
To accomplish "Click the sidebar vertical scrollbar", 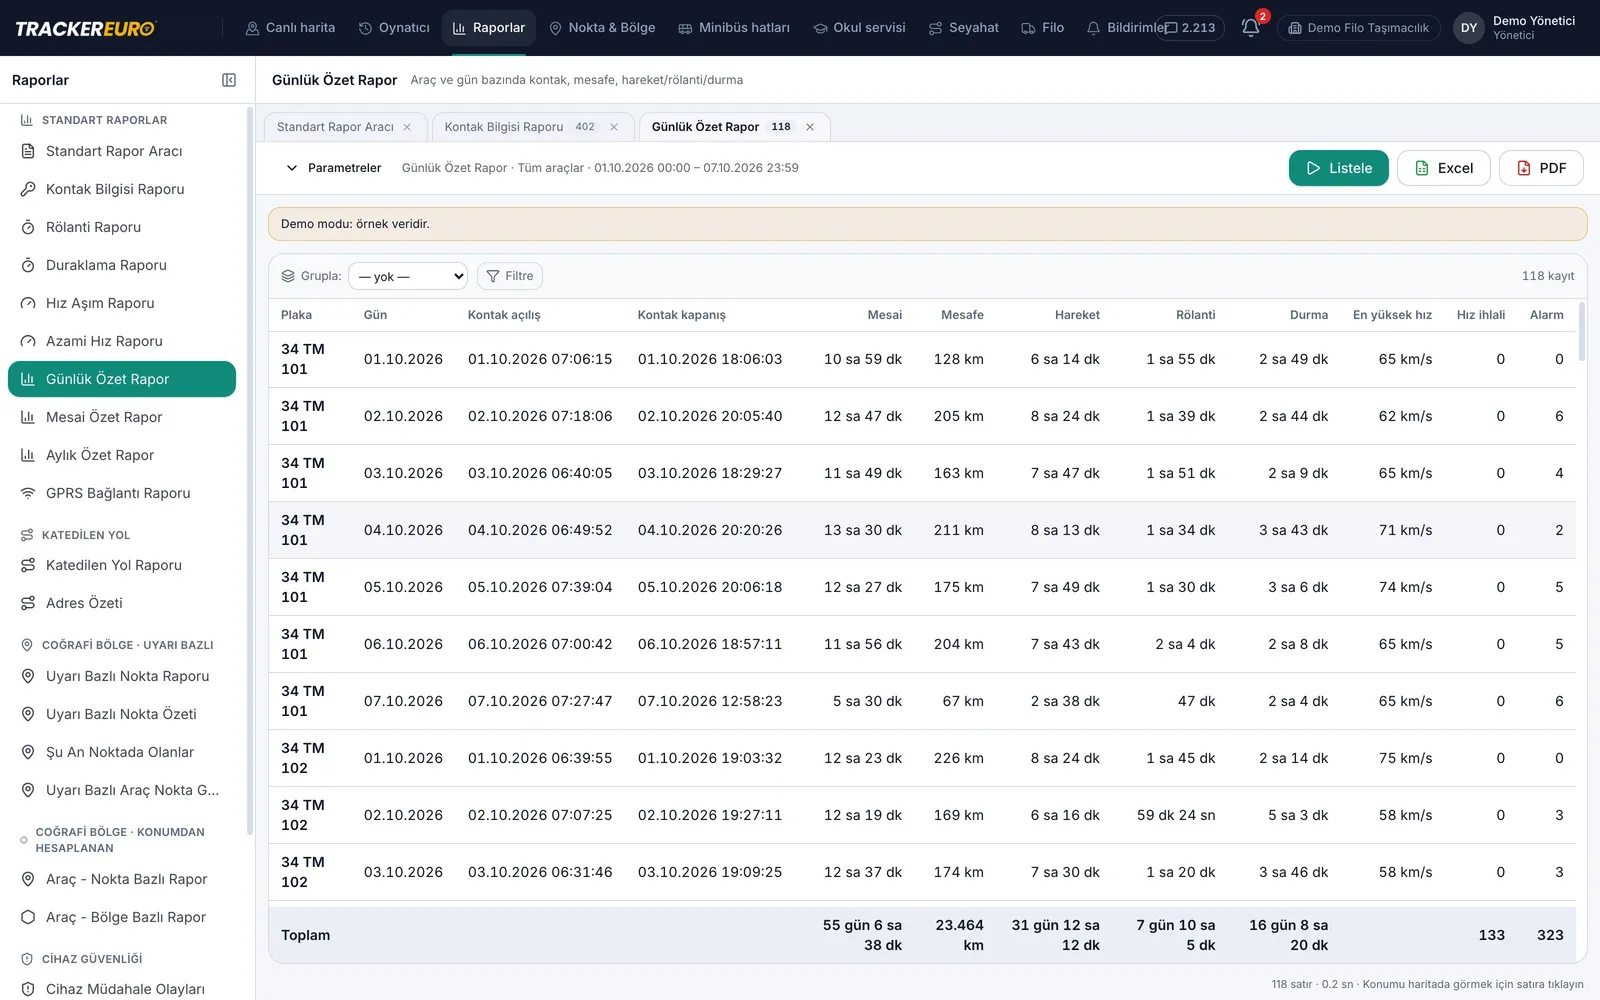I will point(250,470).
